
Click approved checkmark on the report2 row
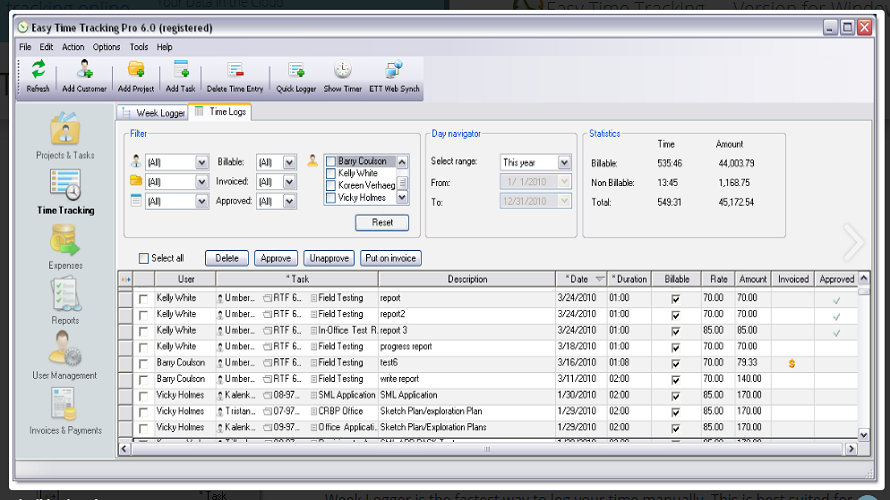click(836, 317)
